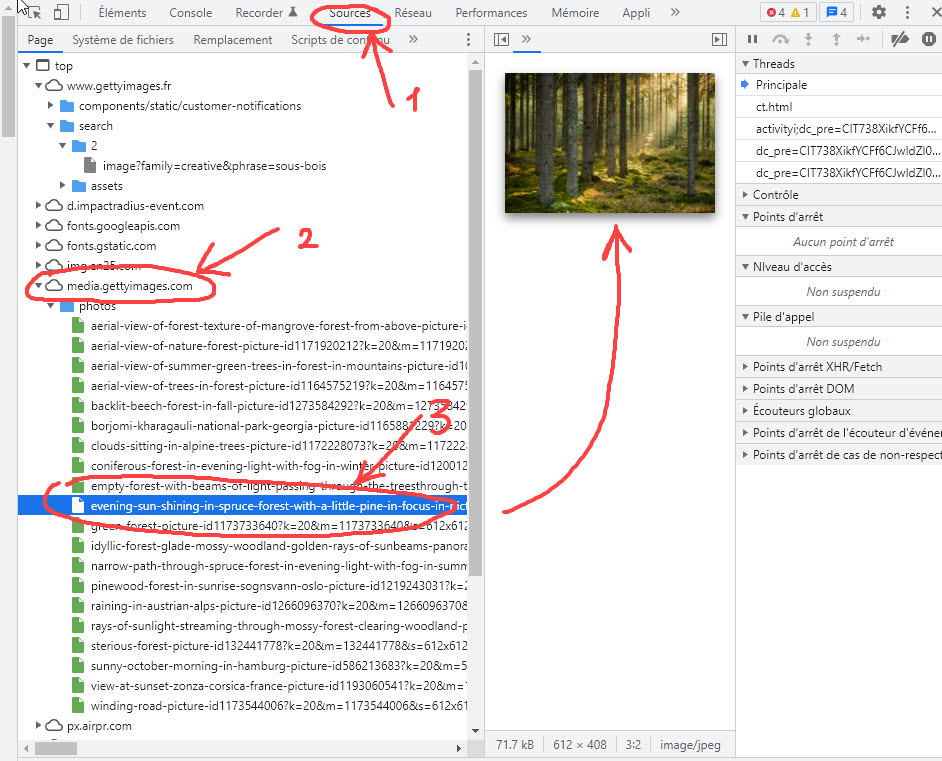942x761 pixels.
Task: Expand components/static/customer-notifications folder
Action: pos(50,106)
